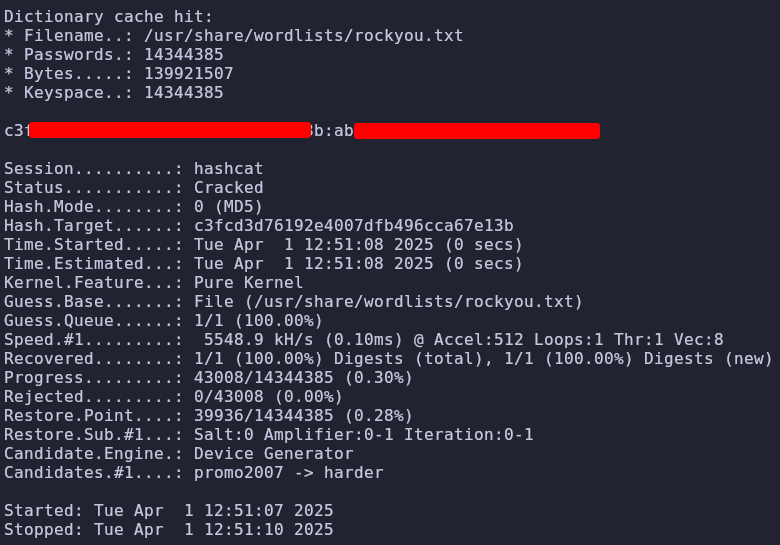The height and width of the screenshot is (545, 780).
Task: Click the Status Cracked text
Action: coord(228,187)
